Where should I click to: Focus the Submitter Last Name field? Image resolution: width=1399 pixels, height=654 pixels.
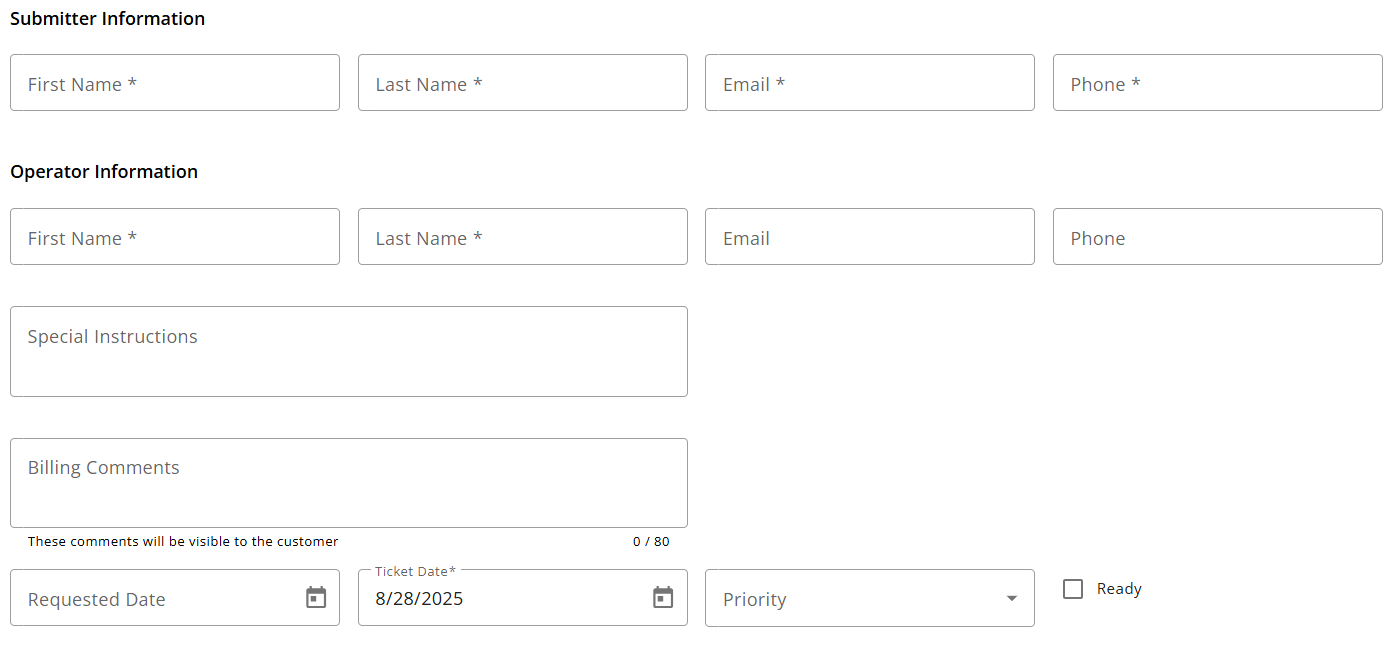522,83
